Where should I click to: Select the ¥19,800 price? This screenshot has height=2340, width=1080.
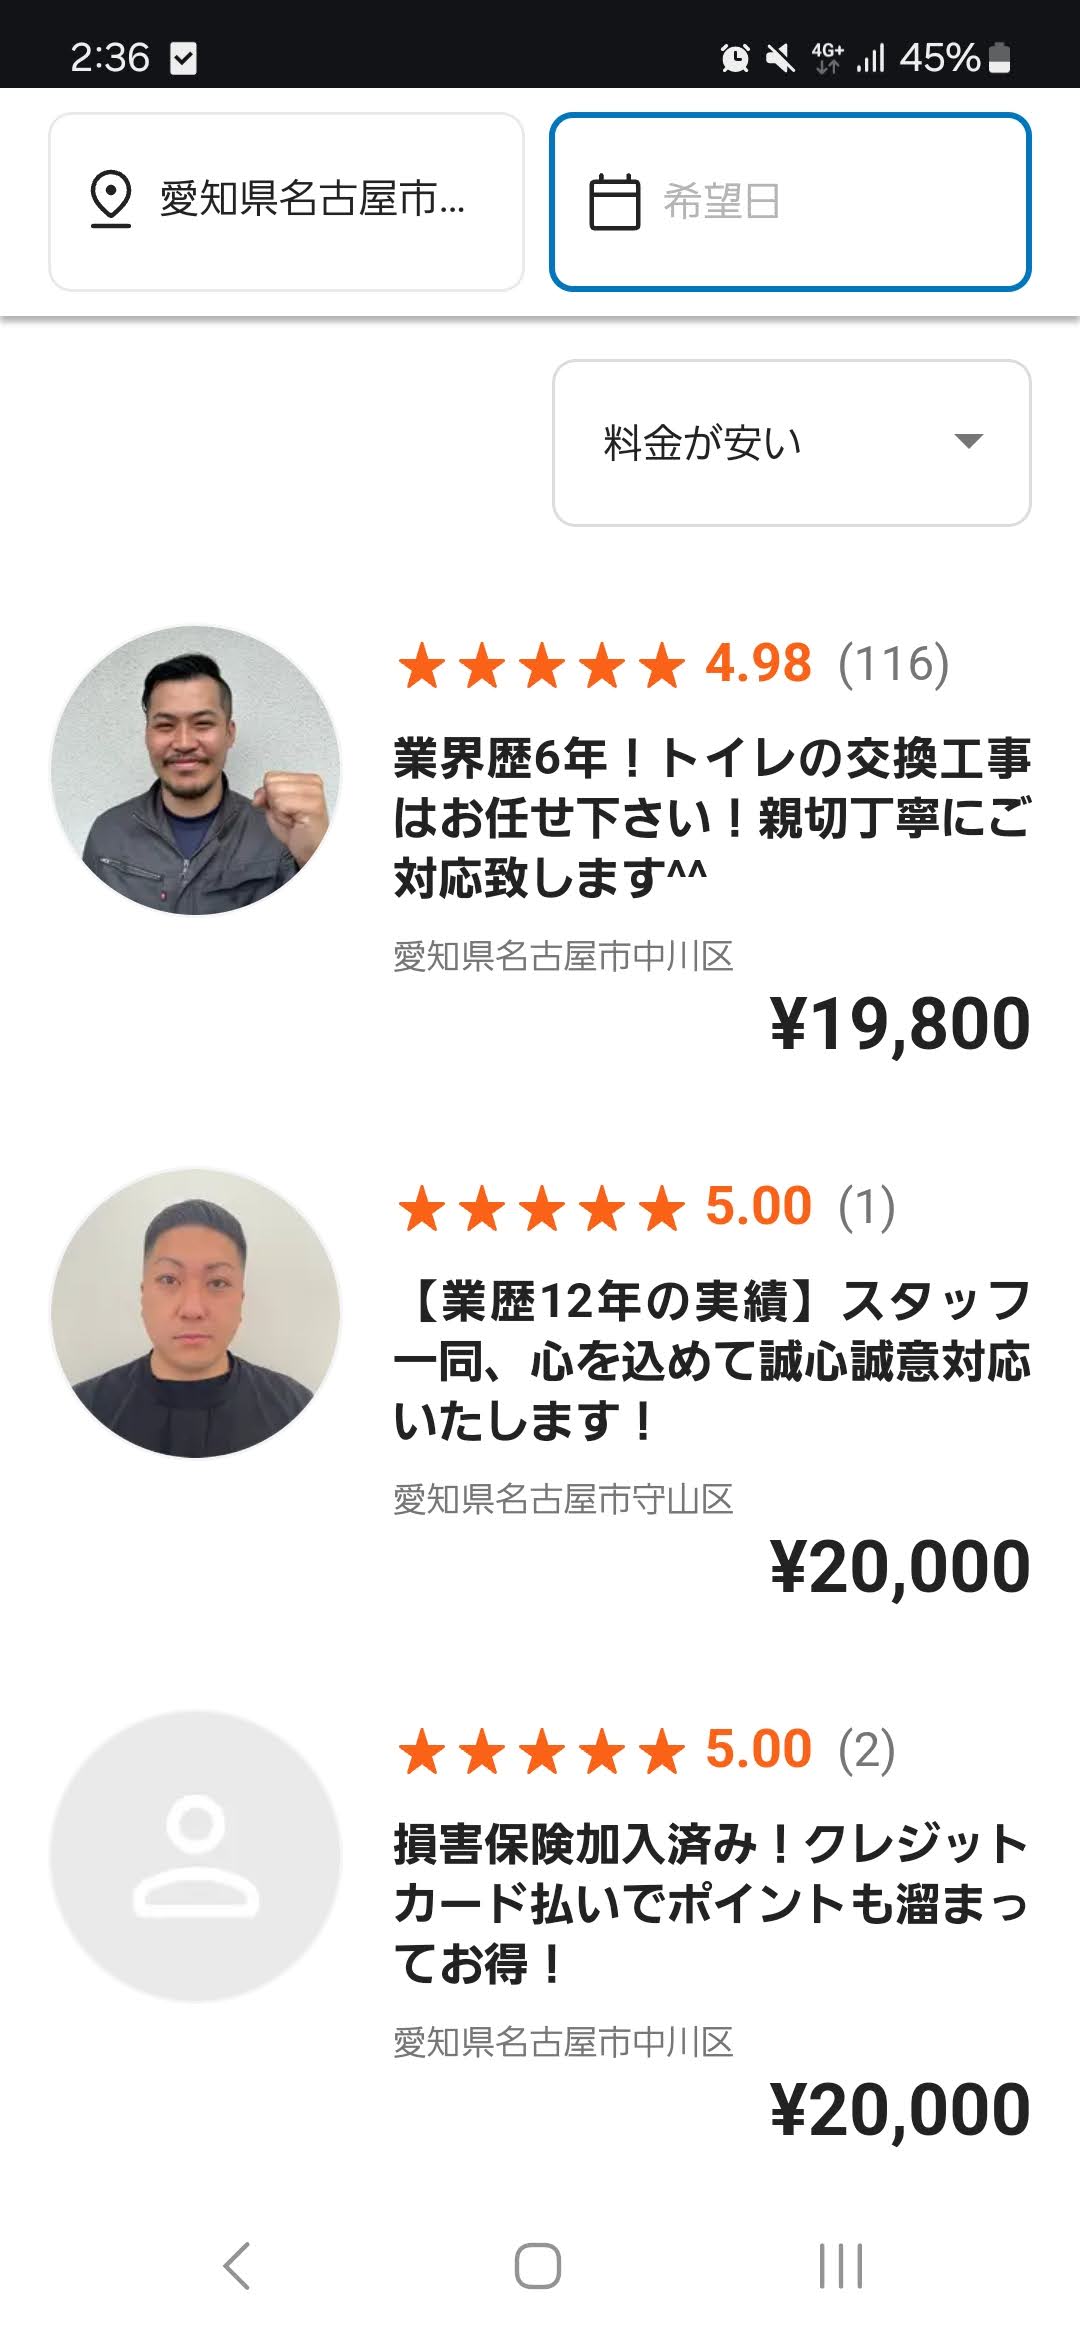pyautogui.click(x=900, y=1025)
